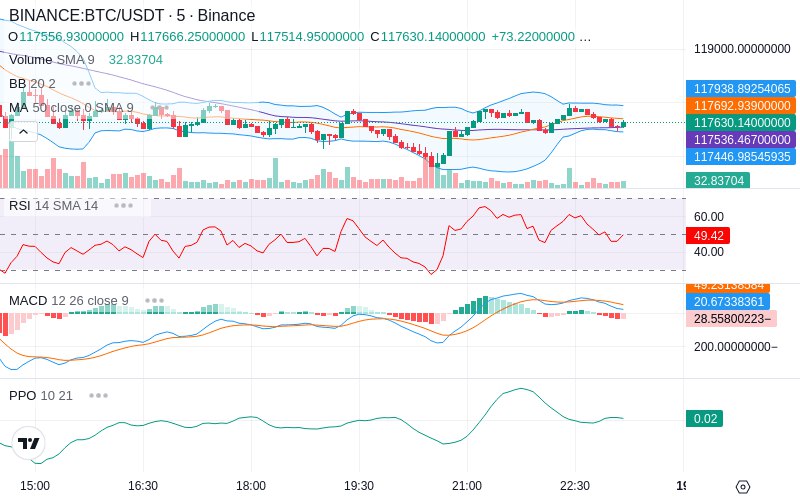Click the 21:00 time axis label
Viewport: 800px width, 500px height.
(467, 486)
